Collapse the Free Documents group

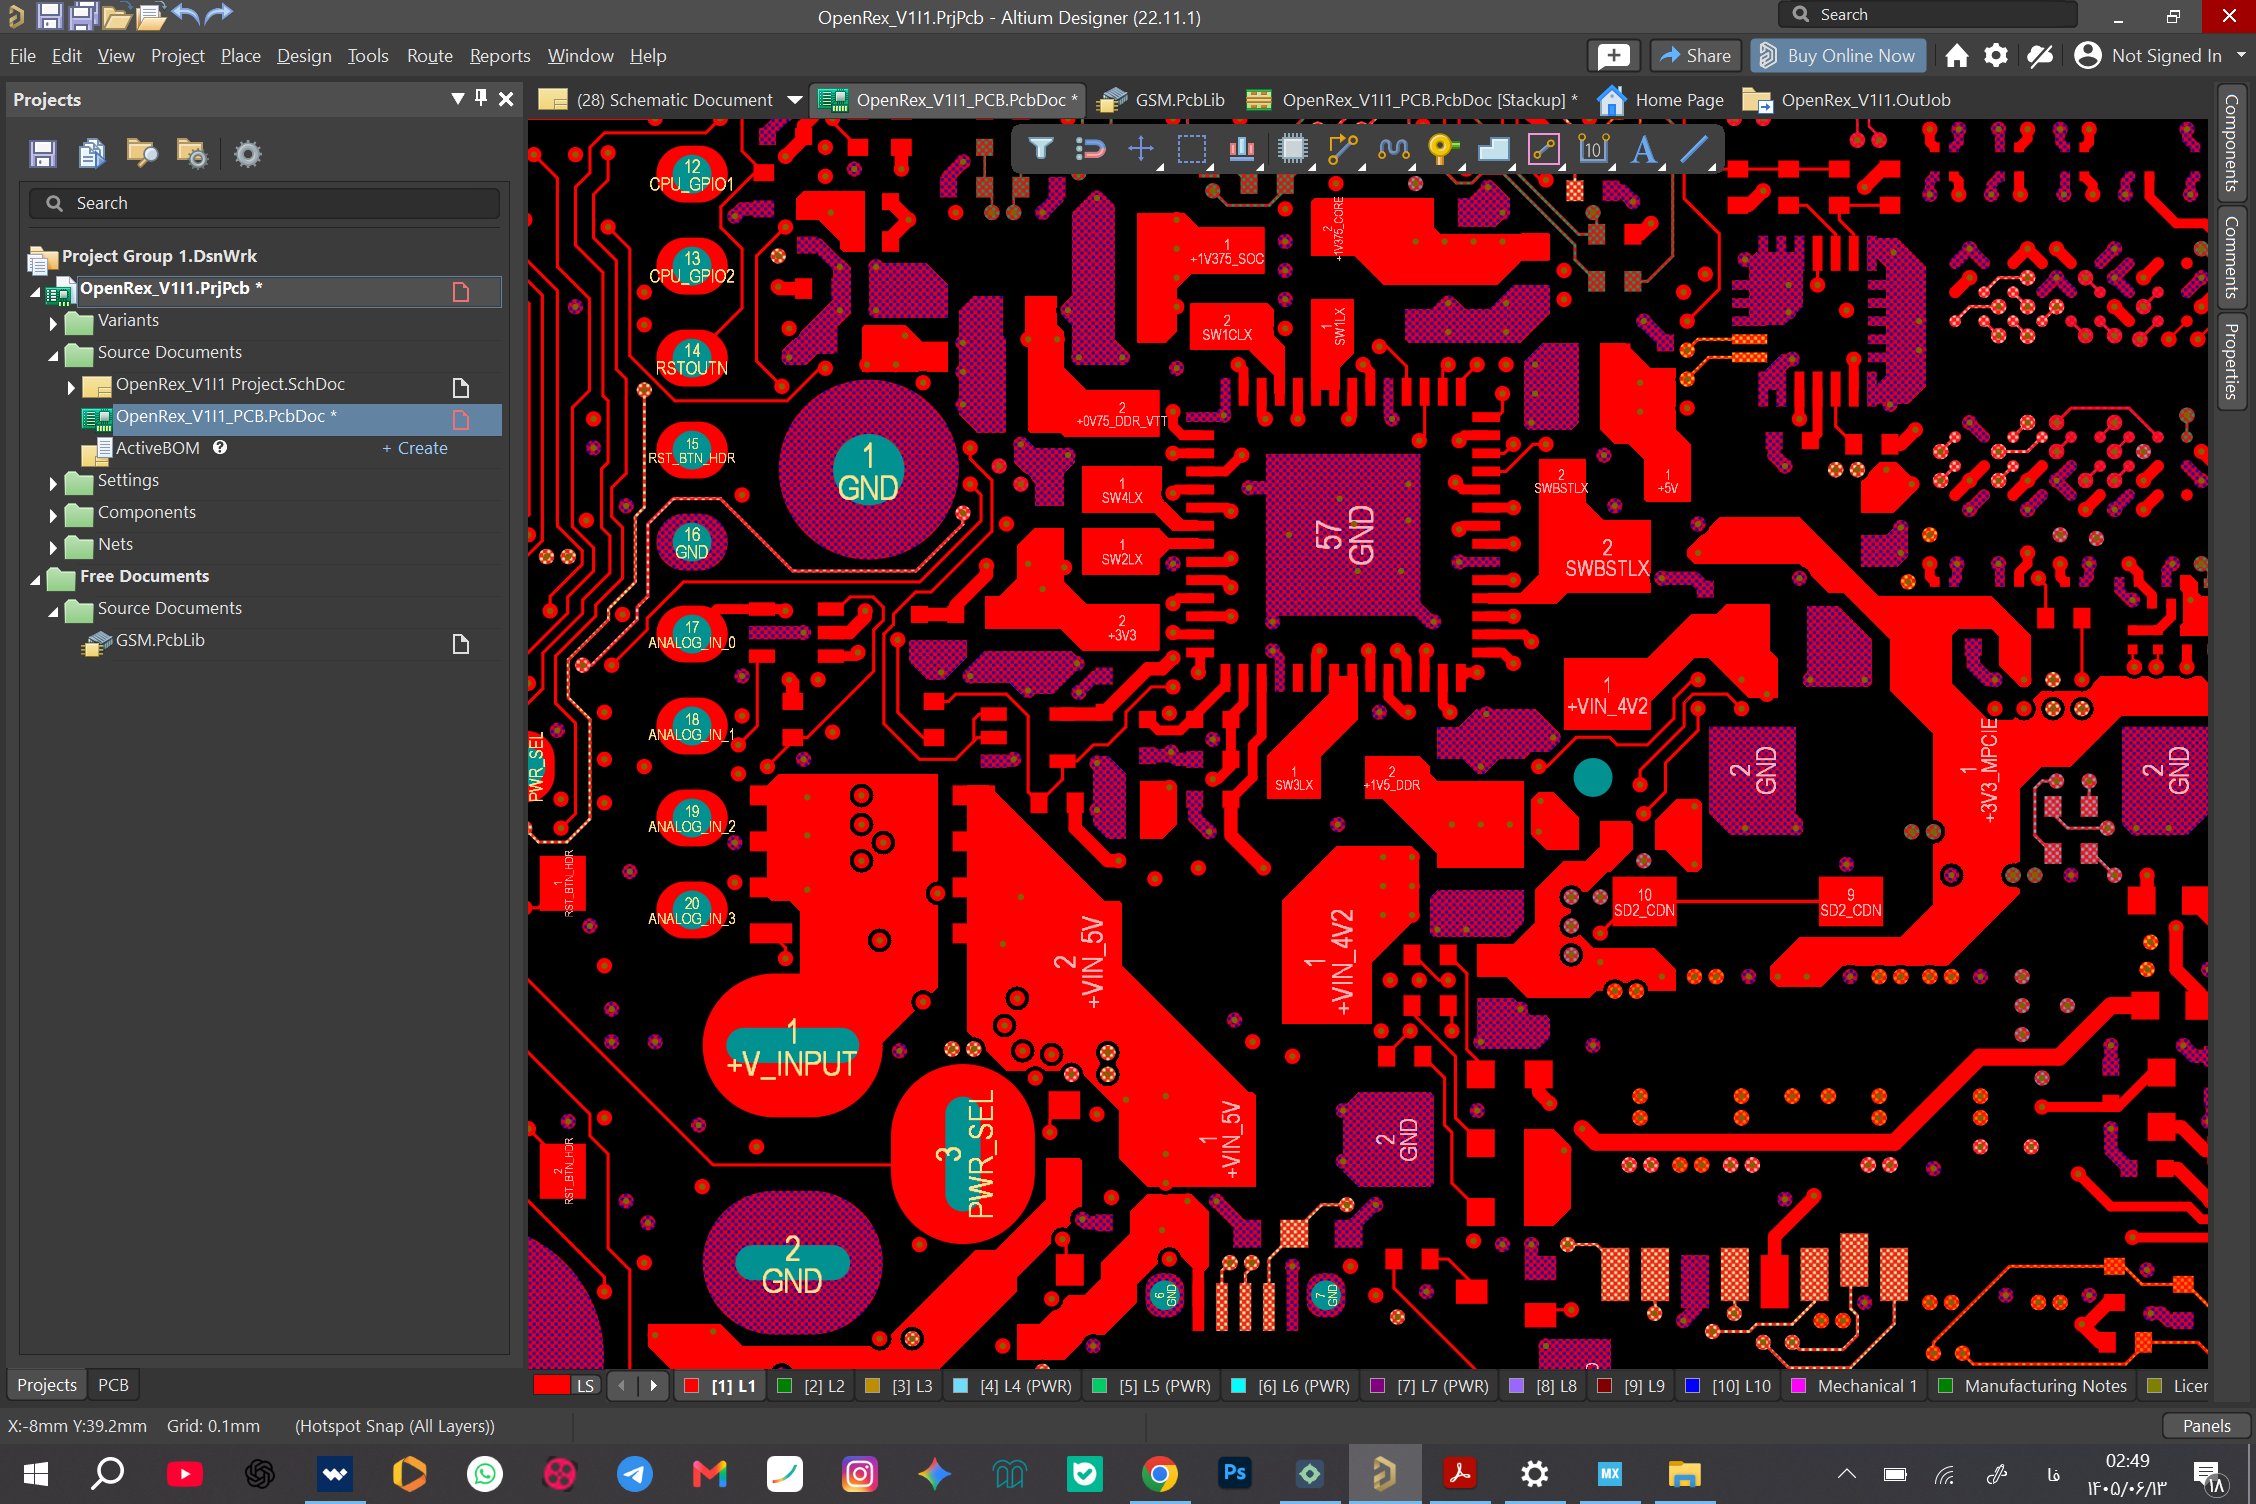pos(36,579)
